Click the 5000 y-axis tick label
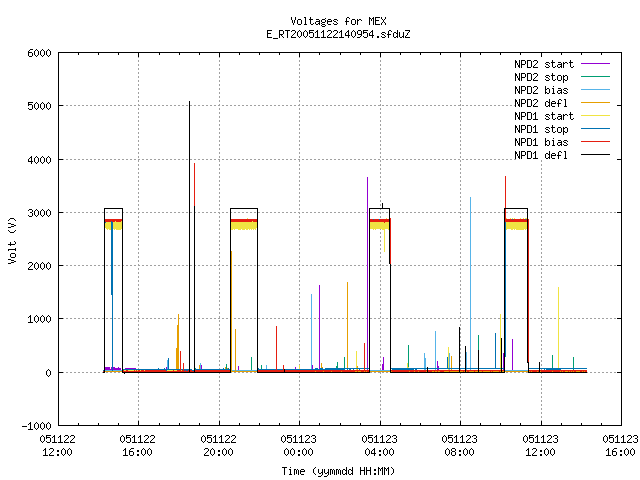 click(39, 107)
